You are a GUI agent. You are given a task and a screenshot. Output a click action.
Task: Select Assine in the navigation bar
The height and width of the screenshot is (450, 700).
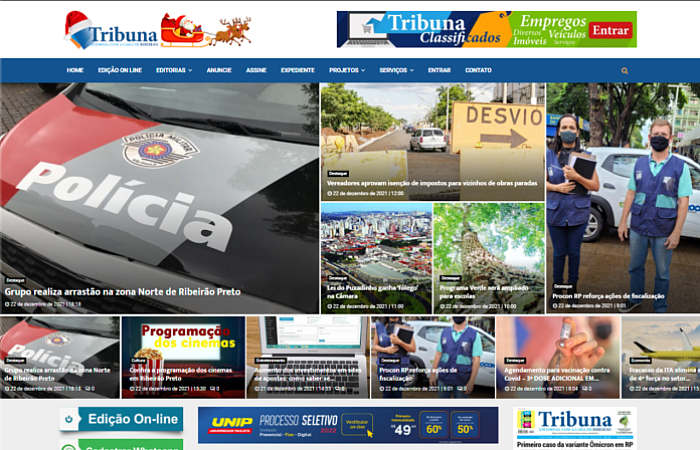click(x=256, y=71)
